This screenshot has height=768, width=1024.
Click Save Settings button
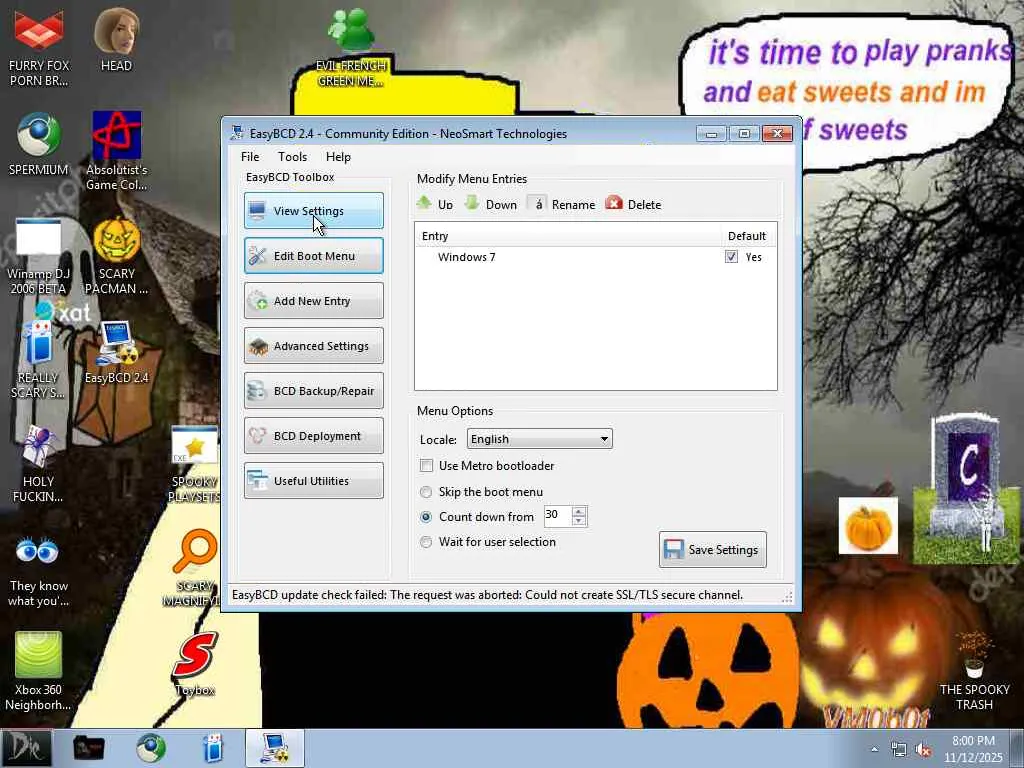click(x=712, y=550)
